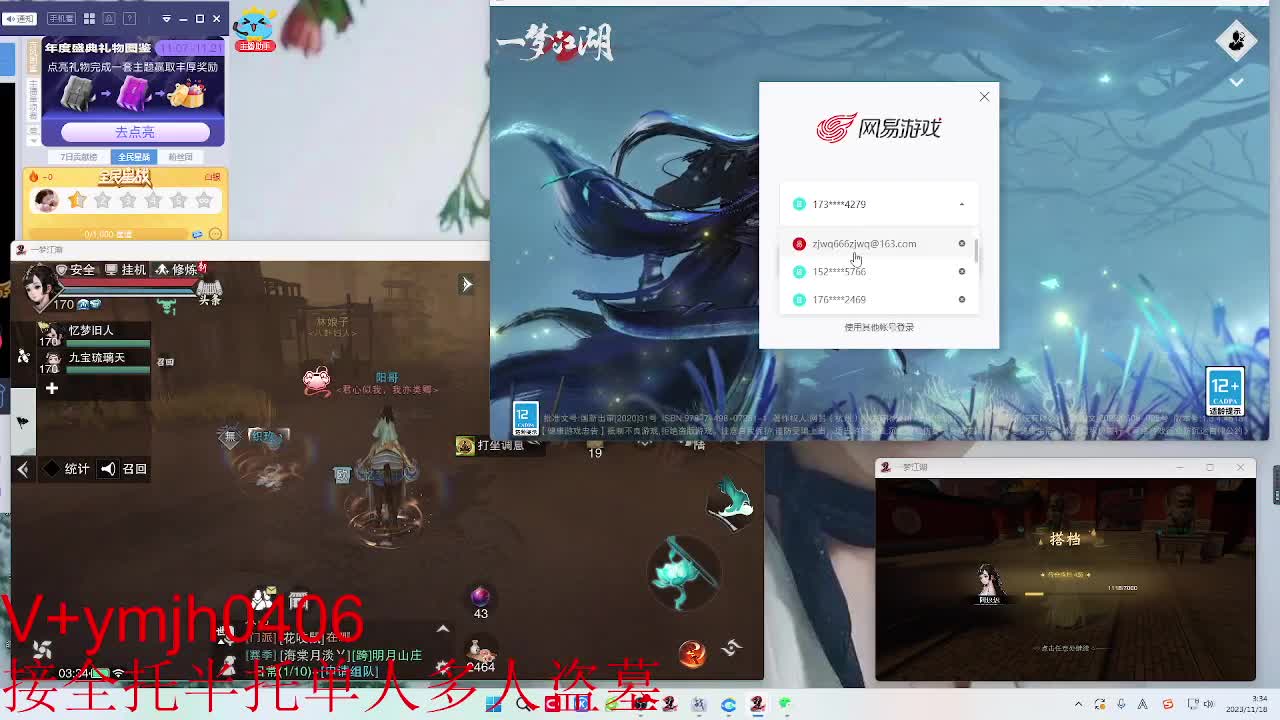The width and height of the screenshot is (1280, 720).
Task: Click the 使用其他帐号登录 link
Action: tap(879, 327)
